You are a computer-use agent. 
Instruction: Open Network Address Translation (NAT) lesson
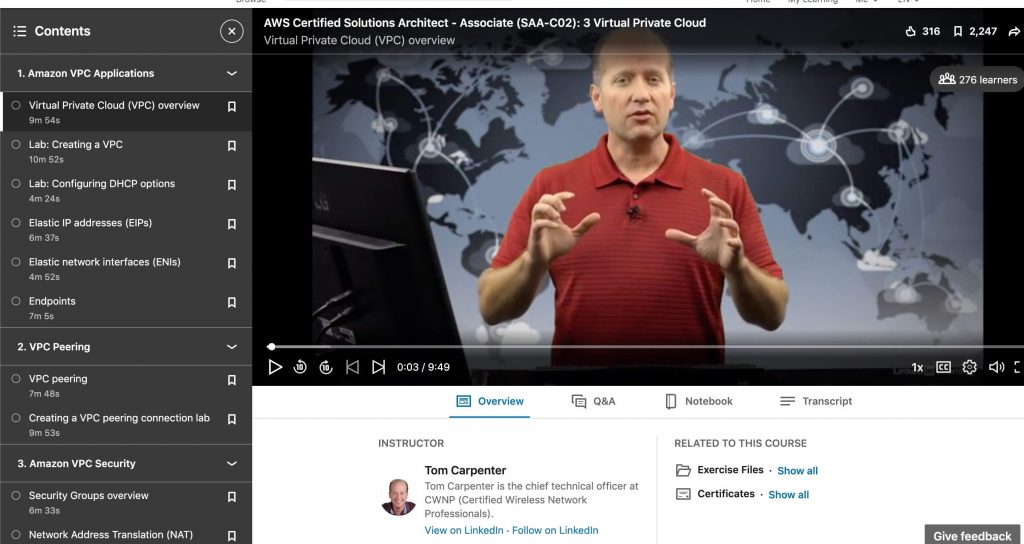pyautogui.click(x=111, y=535)
